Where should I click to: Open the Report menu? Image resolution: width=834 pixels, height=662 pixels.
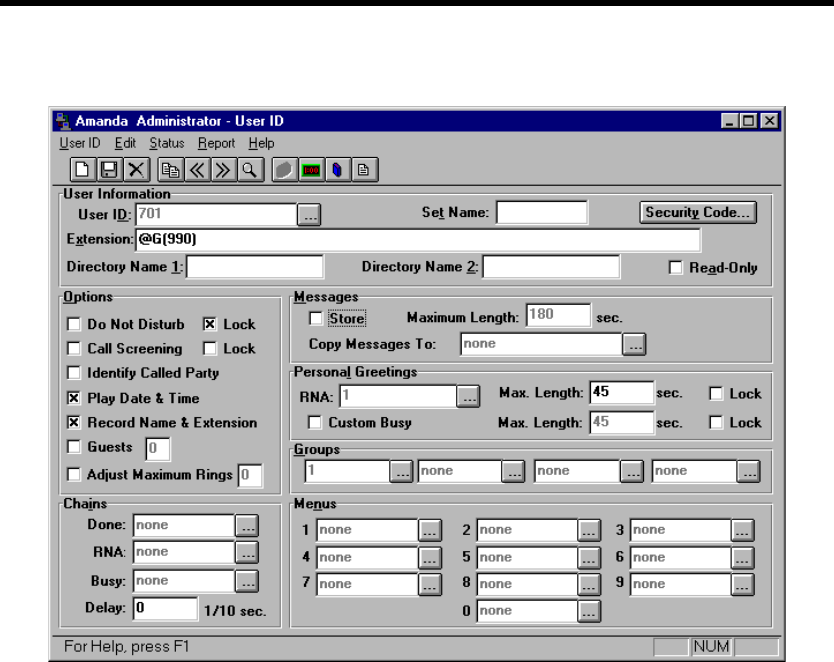(216, 143)
